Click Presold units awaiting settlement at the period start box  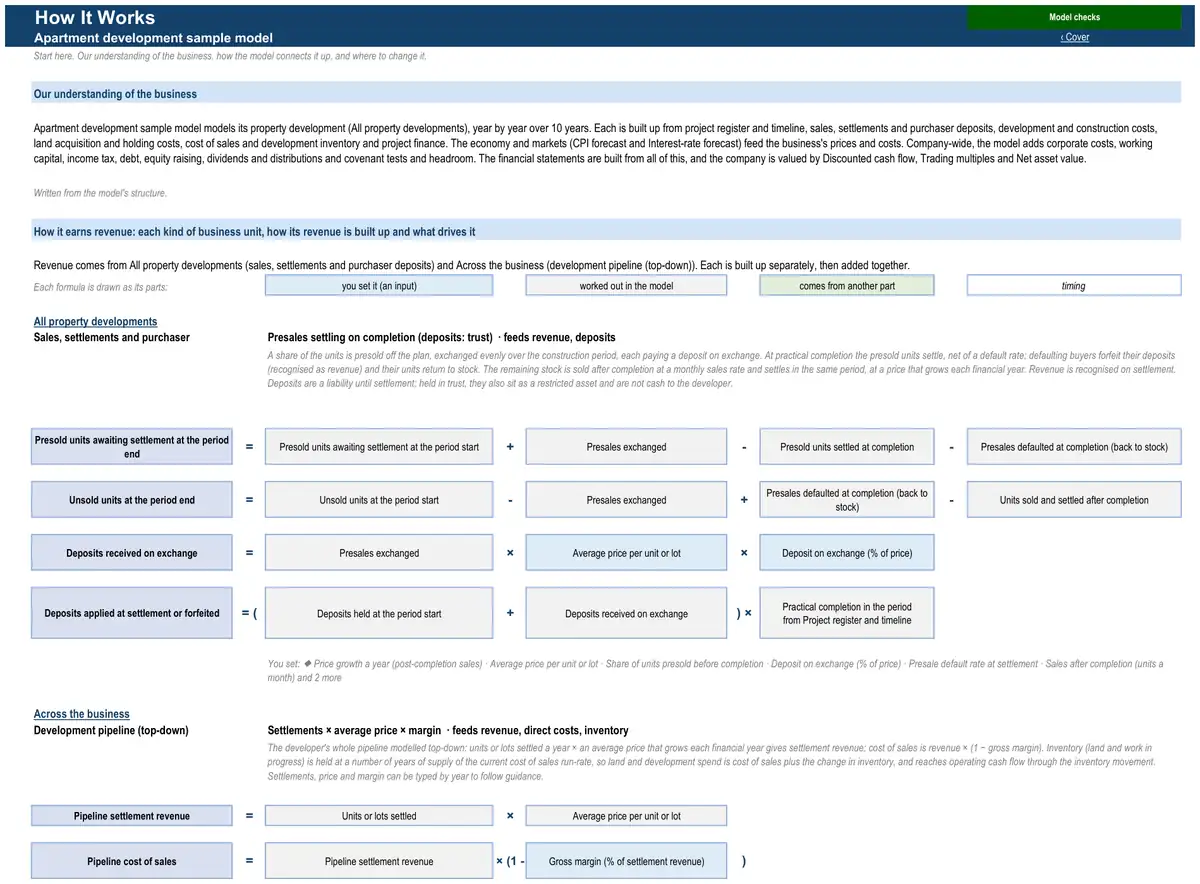(x=379, y=447)
